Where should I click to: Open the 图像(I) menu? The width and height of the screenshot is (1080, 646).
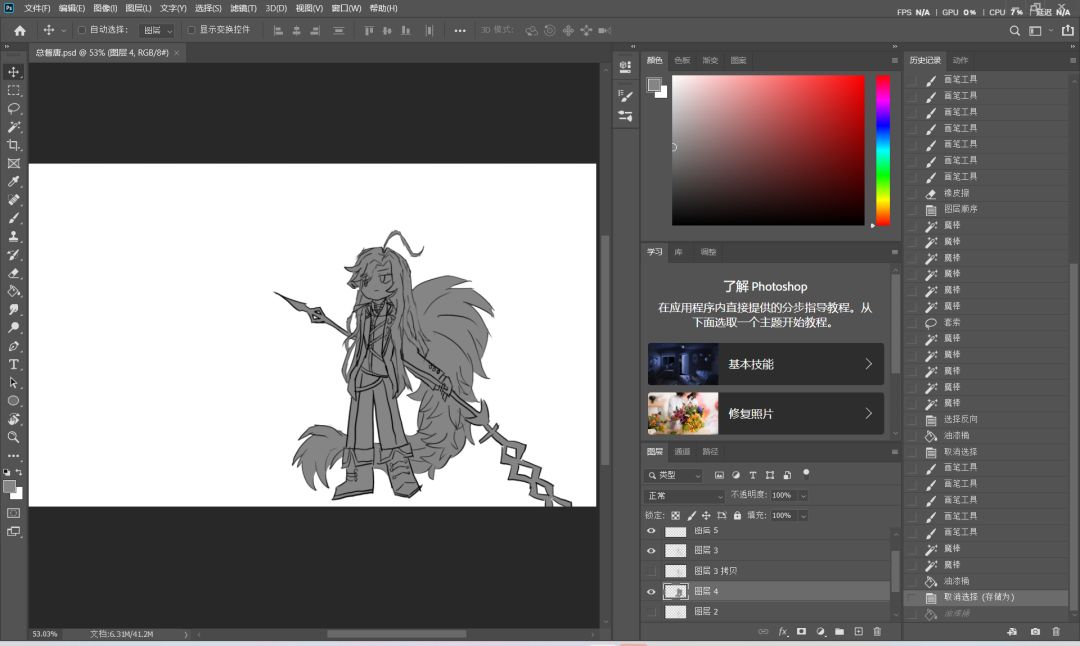pos(105,8)
